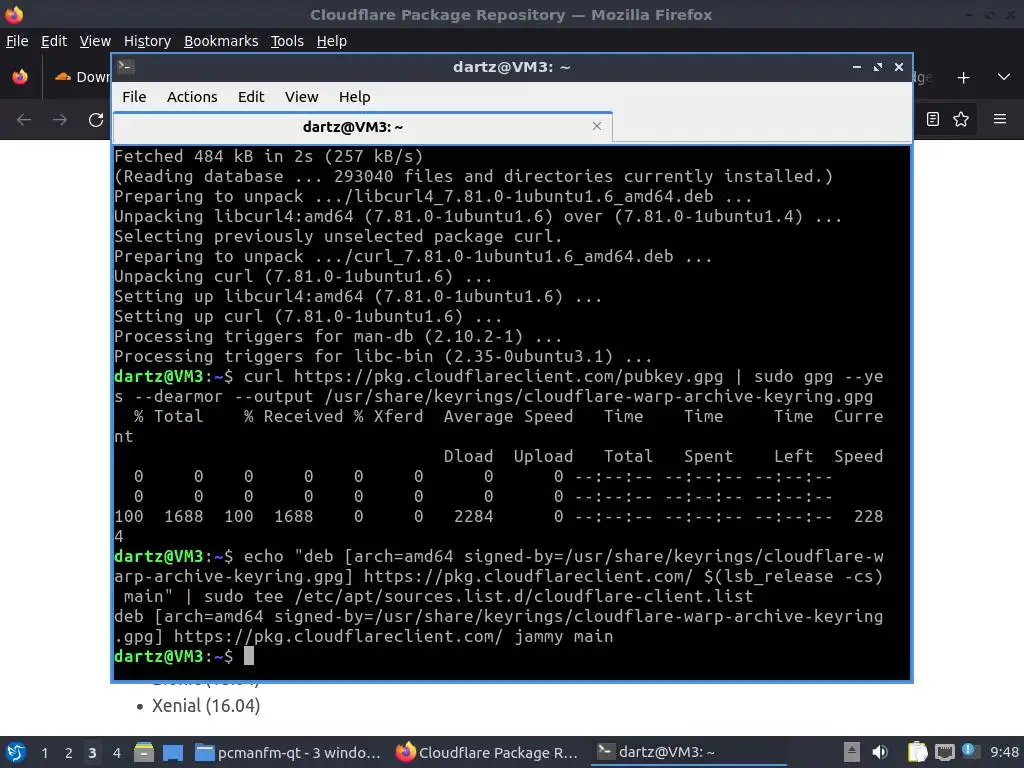Click the update notifier tray icon
Viewport: 1024px width, 768px height.
[x=970, y=751]
